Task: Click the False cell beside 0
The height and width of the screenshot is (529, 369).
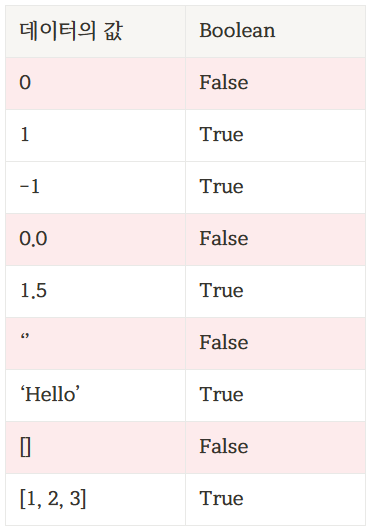Action: click(276, 84)
